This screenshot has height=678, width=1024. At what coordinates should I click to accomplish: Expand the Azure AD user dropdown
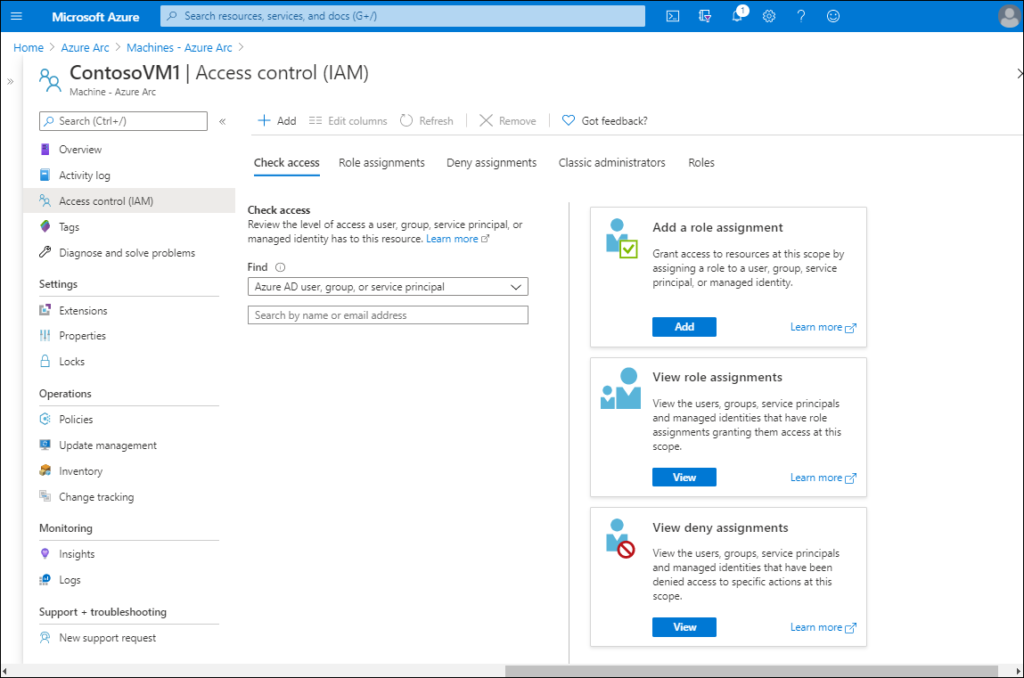388,287
